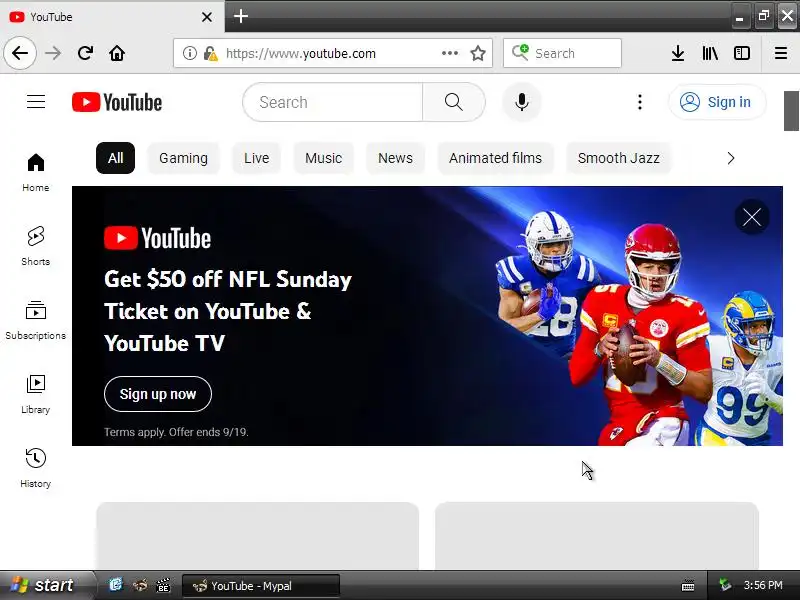The image size is (800, 600).
Task: Click the YouTube logo in header
Action: click(x=117, y=102)
